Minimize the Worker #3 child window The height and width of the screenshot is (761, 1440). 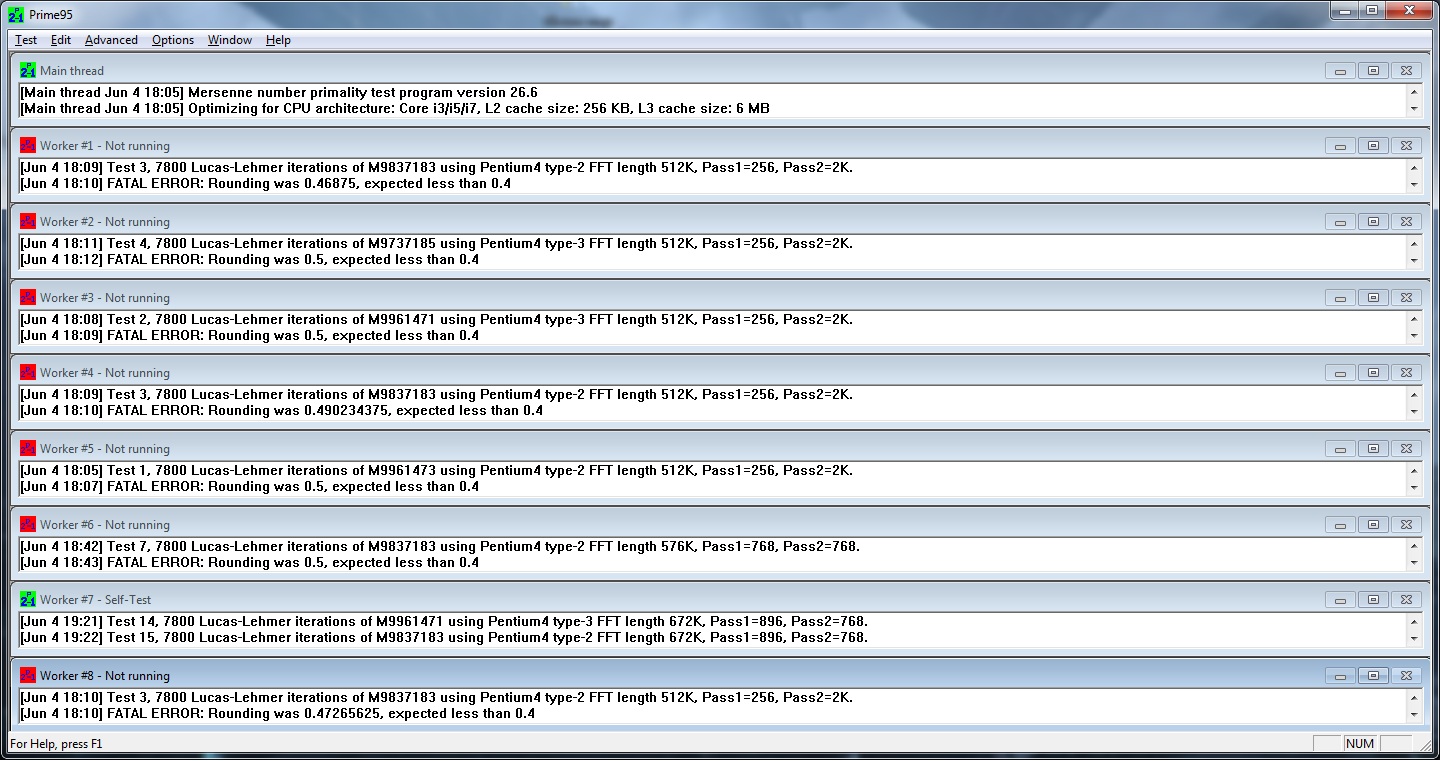tap(1340, 298)
